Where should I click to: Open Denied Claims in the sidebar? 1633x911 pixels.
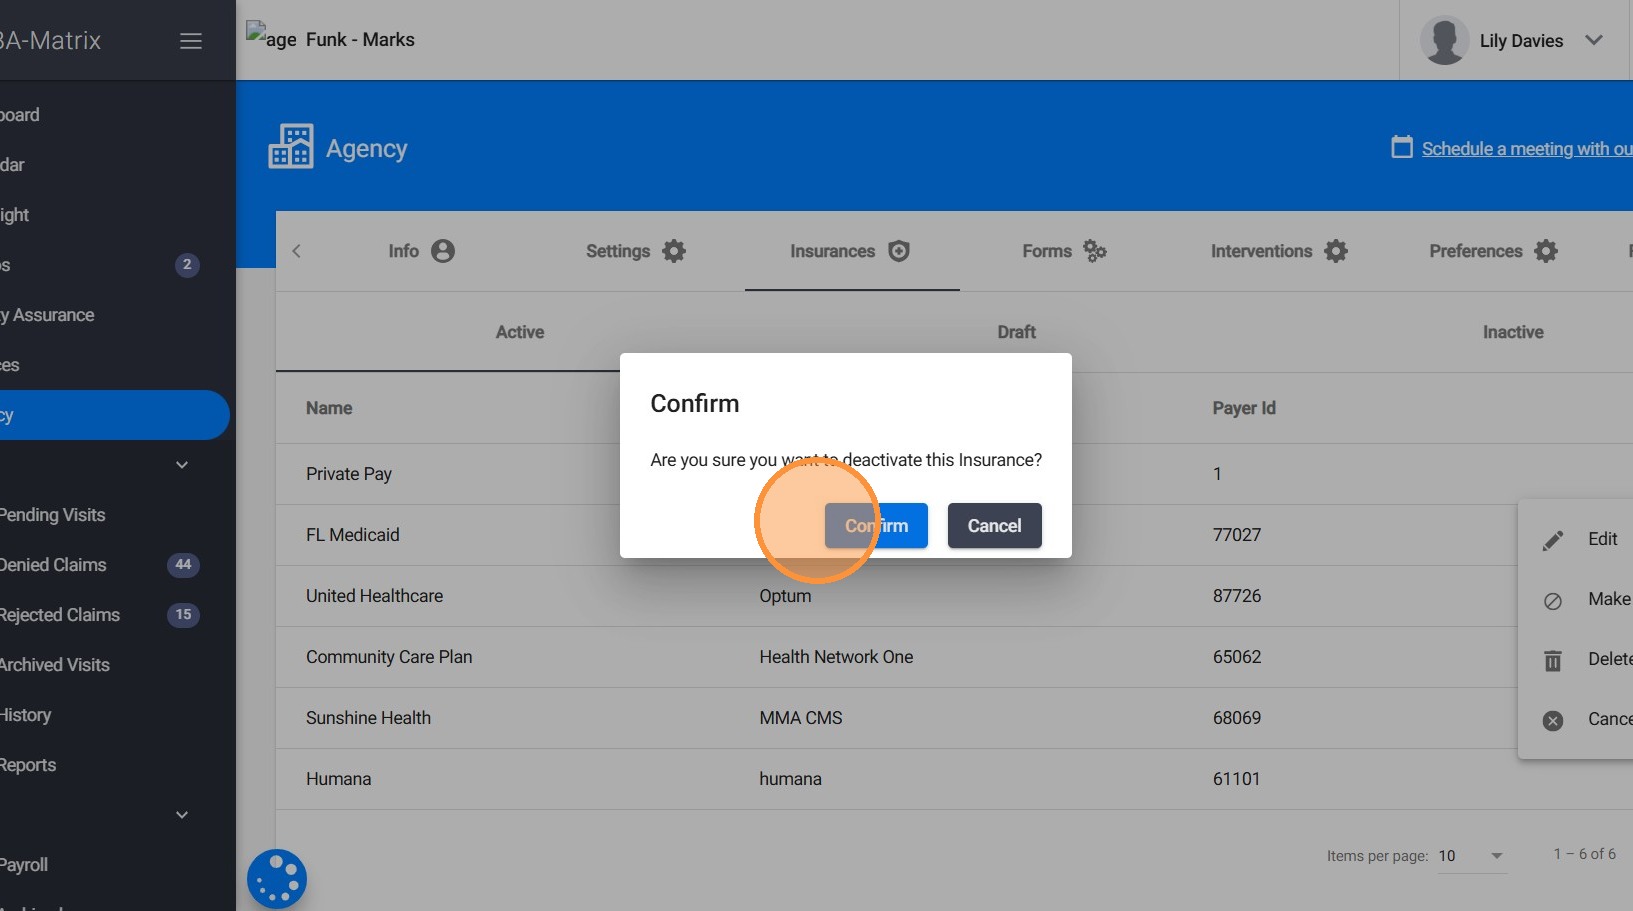point(54,565)
